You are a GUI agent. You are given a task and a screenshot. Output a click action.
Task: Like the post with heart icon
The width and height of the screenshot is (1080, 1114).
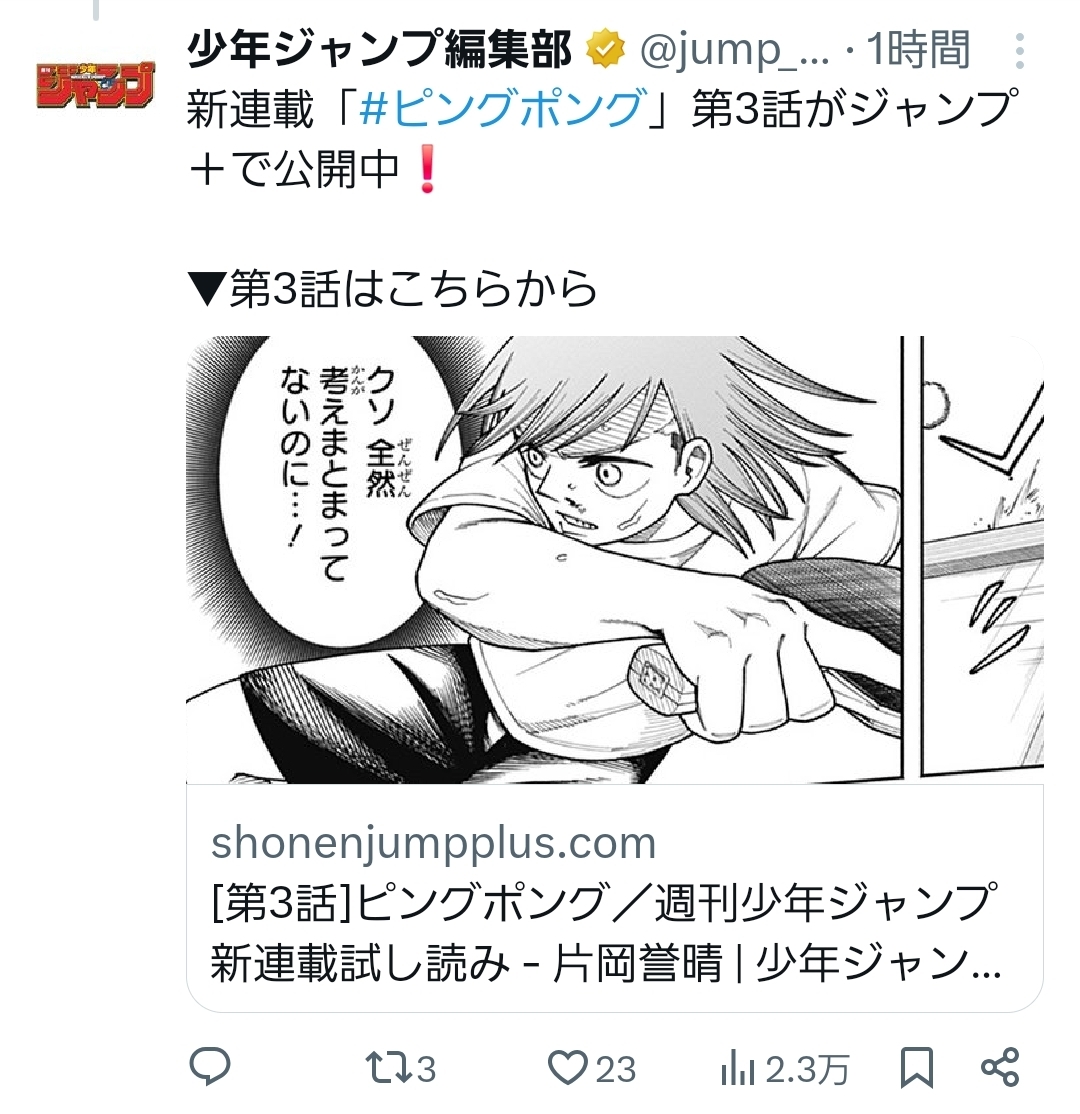click(568, 1067)
